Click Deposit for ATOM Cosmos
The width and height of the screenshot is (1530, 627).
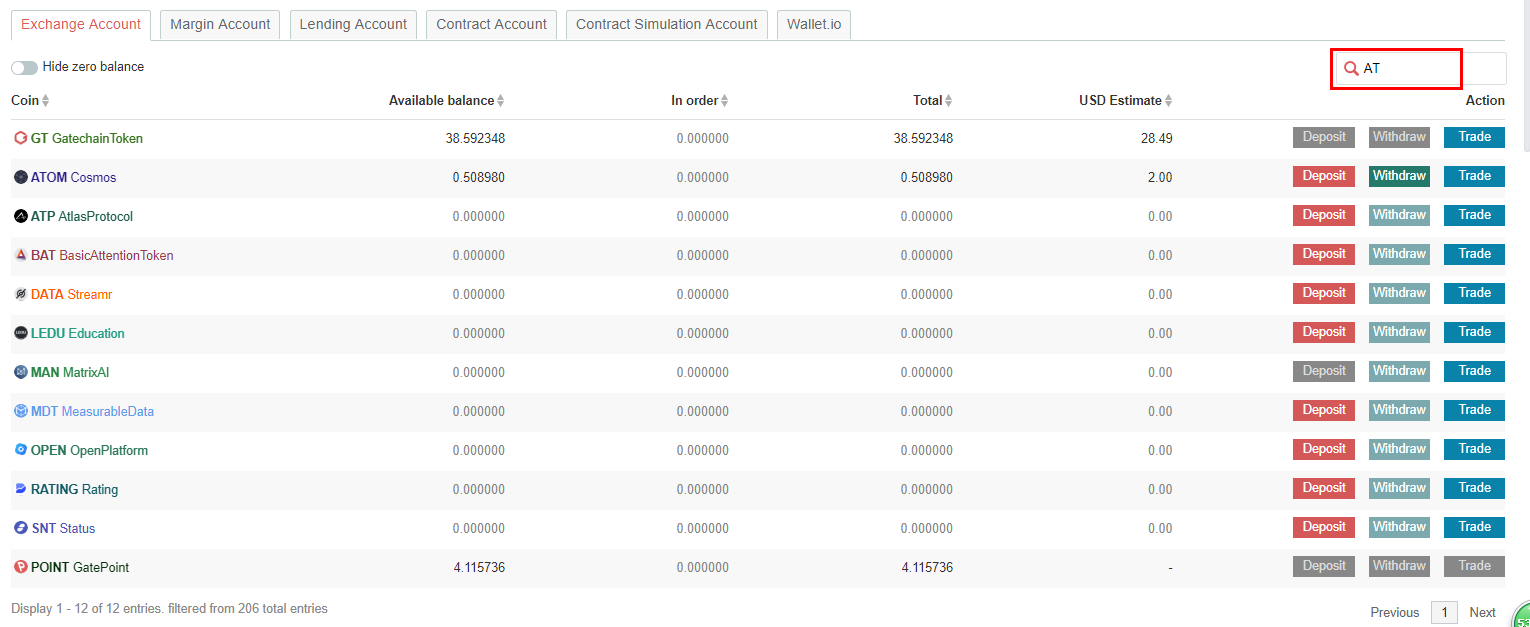pyautogui.click(x=1324, y=176)
